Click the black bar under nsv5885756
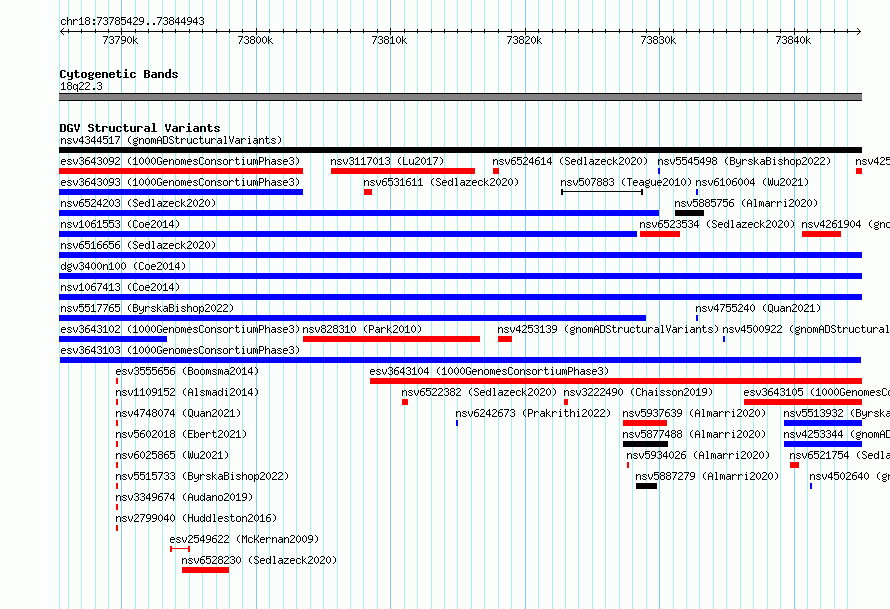This screenshot has width=890, height=609. pos(689,213)
